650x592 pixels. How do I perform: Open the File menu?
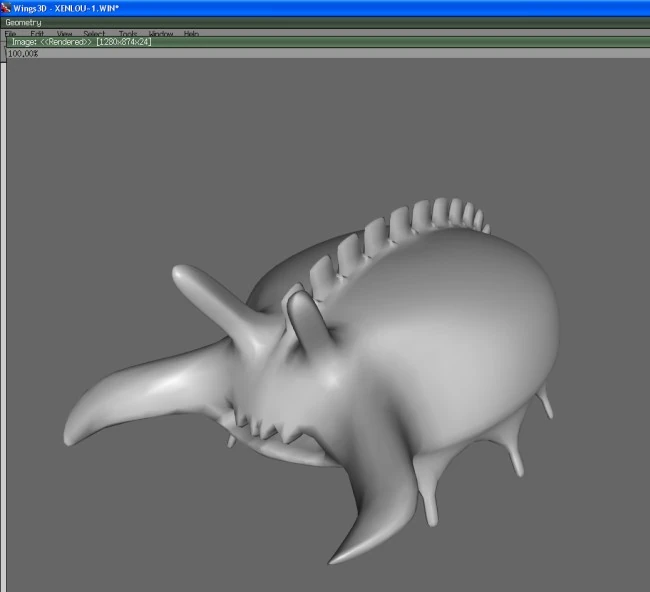10,34
